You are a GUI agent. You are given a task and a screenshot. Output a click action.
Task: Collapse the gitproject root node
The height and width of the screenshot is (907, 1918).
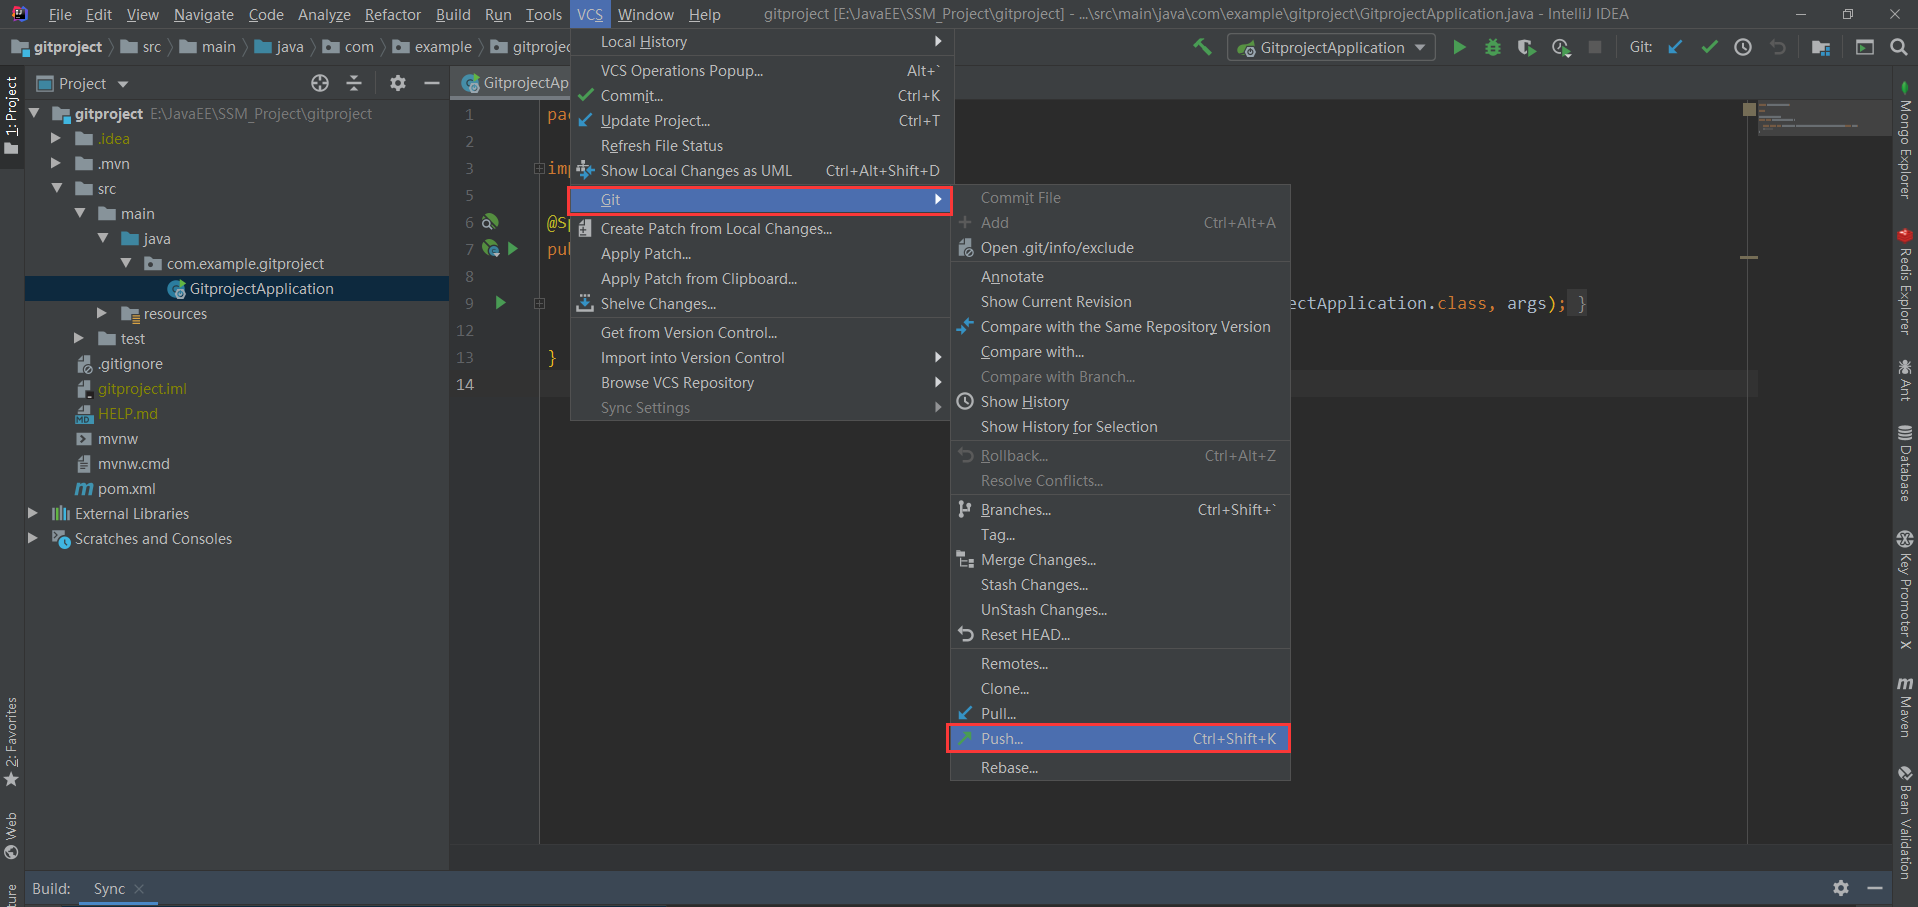(x=34, y=113)
